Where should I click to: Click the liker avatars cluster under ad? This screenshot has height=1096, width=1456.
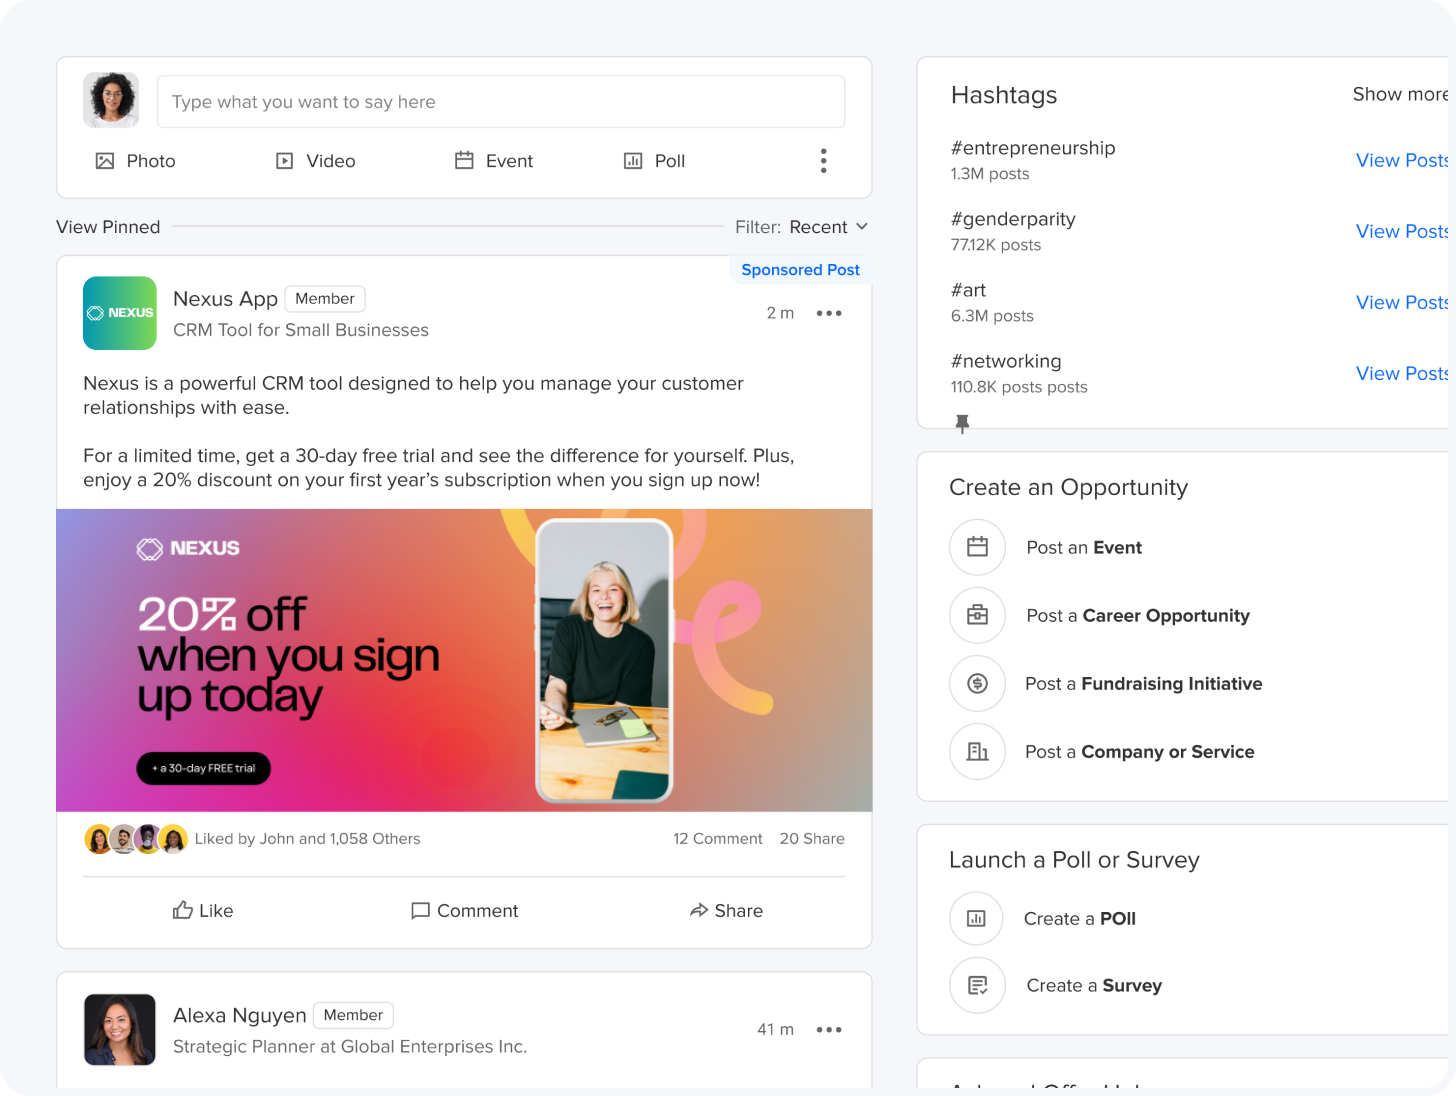point(136,839)
